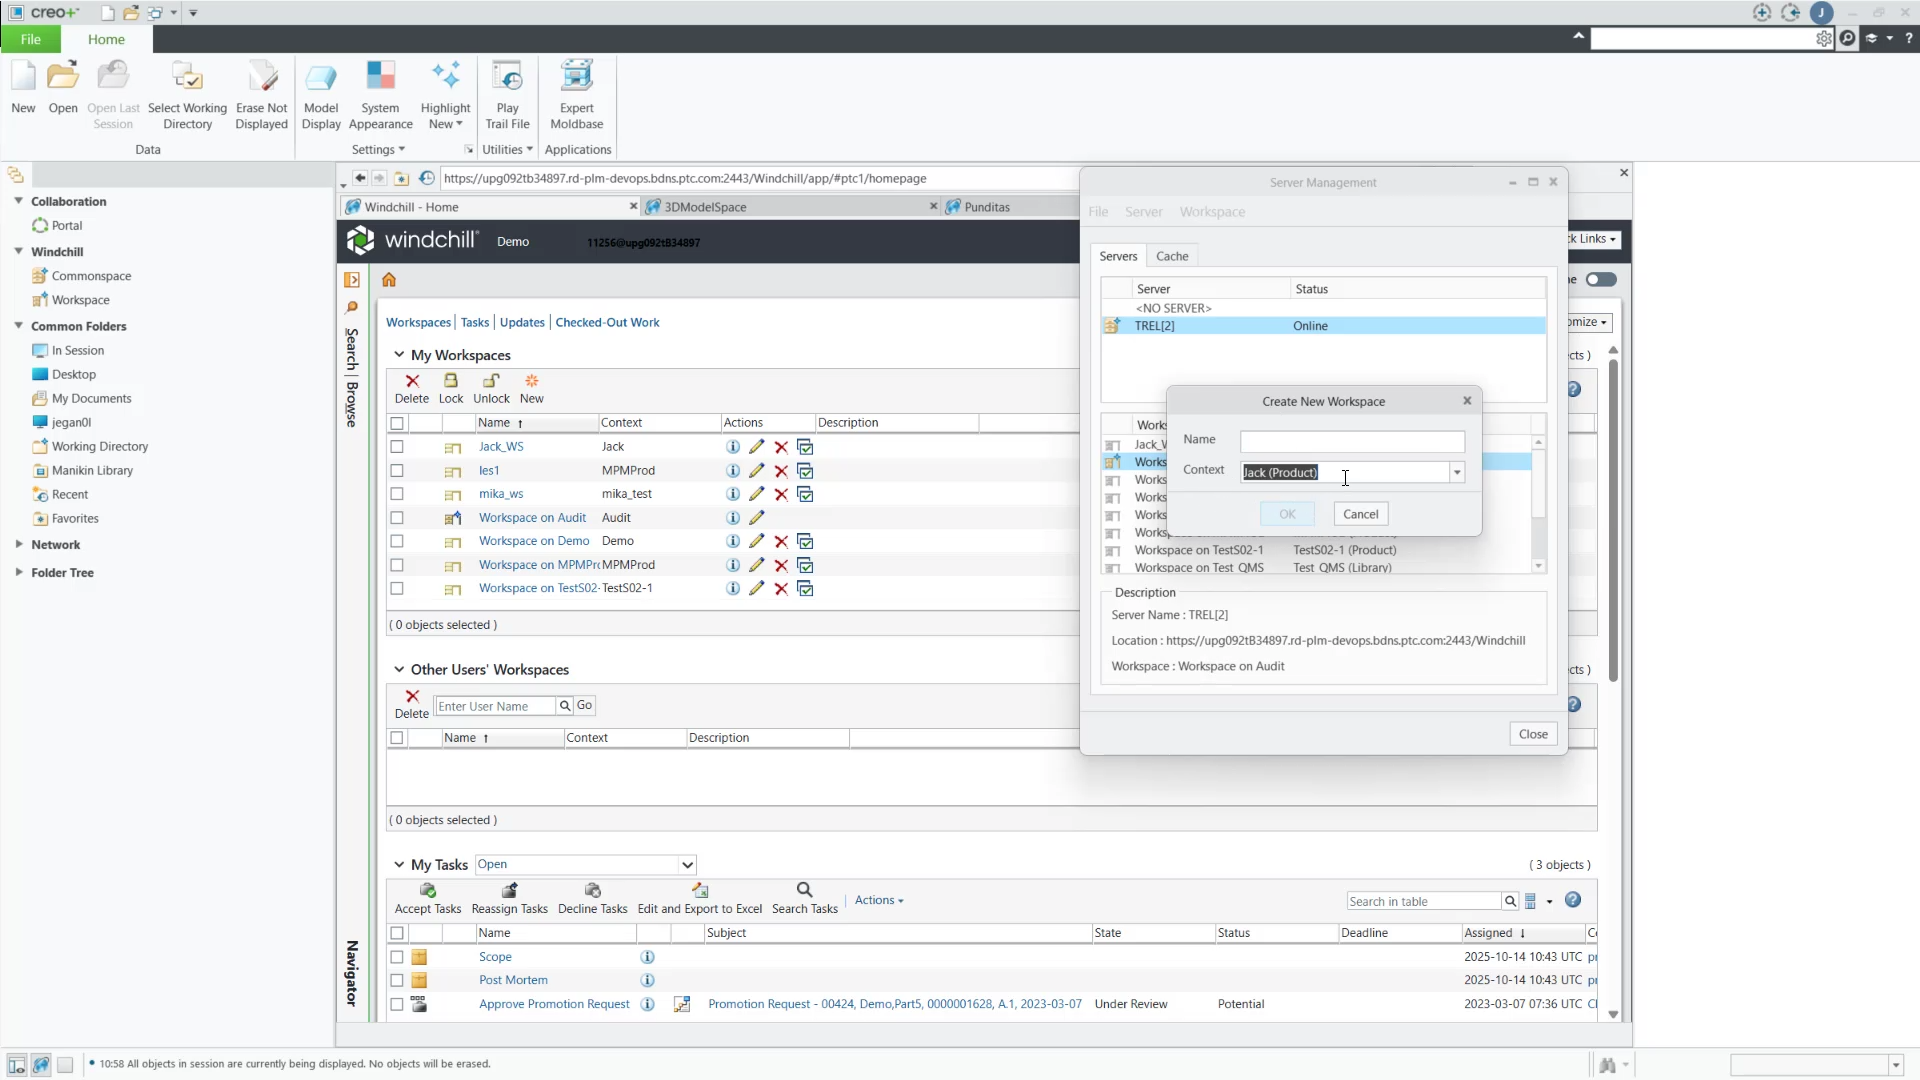Click the Erase Not Displayed icon

[262, 77]
